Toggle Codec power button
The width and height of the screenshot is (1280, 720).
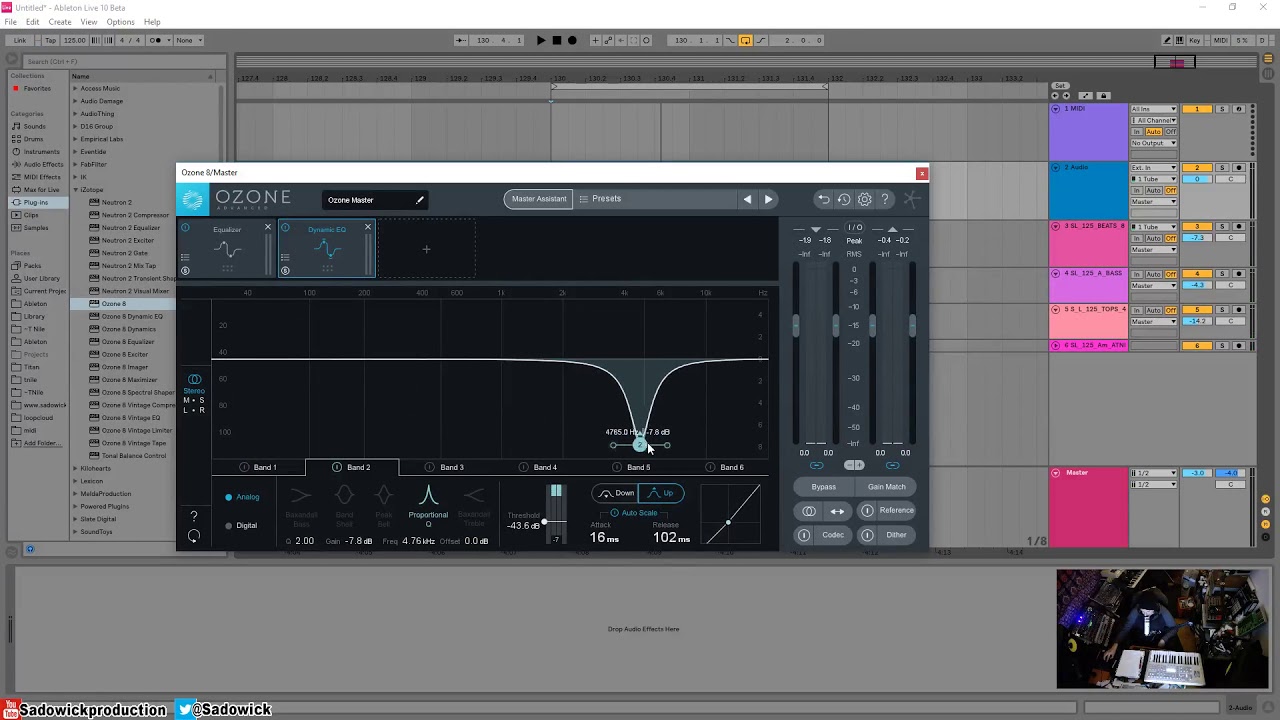[x=803, y=535]
